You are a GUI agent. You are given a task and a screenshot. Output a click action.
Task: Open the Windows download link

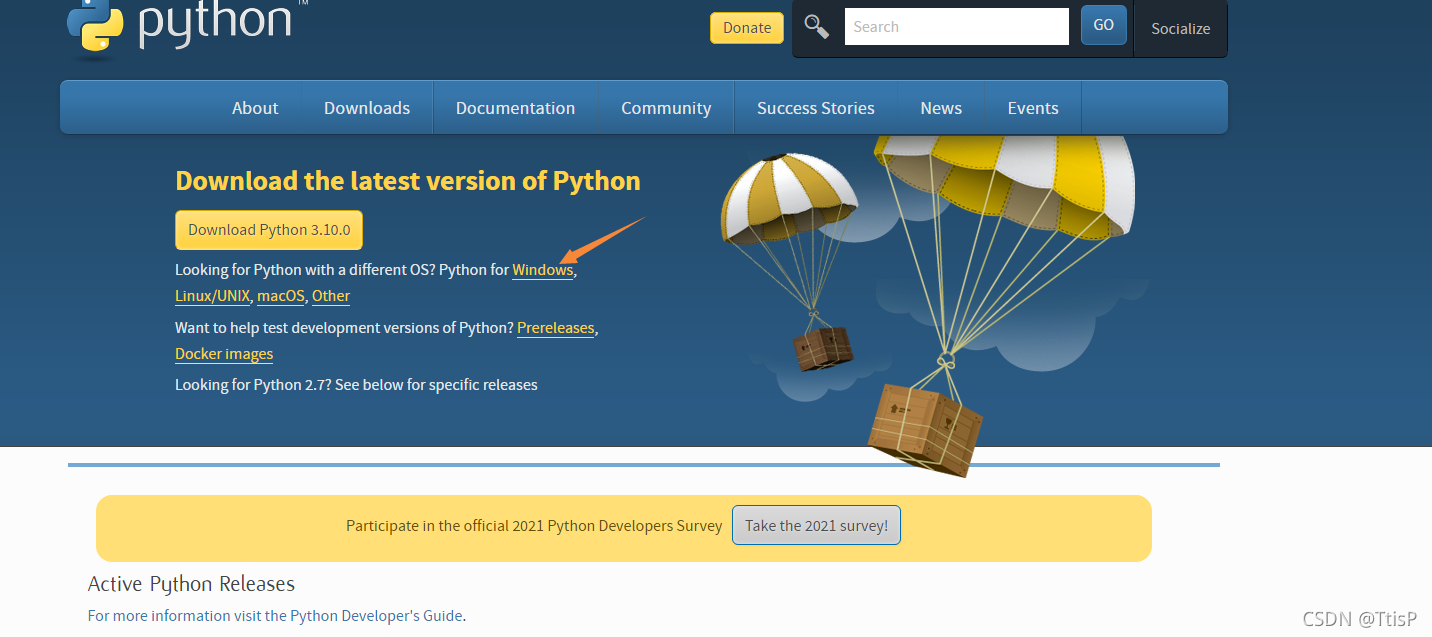pyautogui.click(x=543, y=270)
